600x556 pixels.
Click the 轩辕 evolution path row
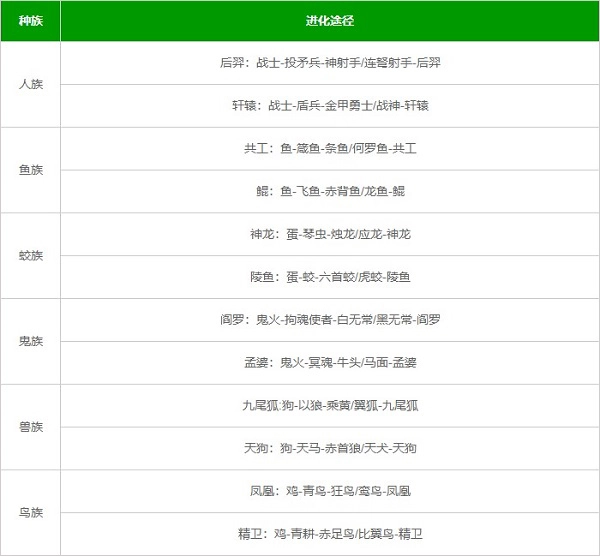(x=329, y=105)
